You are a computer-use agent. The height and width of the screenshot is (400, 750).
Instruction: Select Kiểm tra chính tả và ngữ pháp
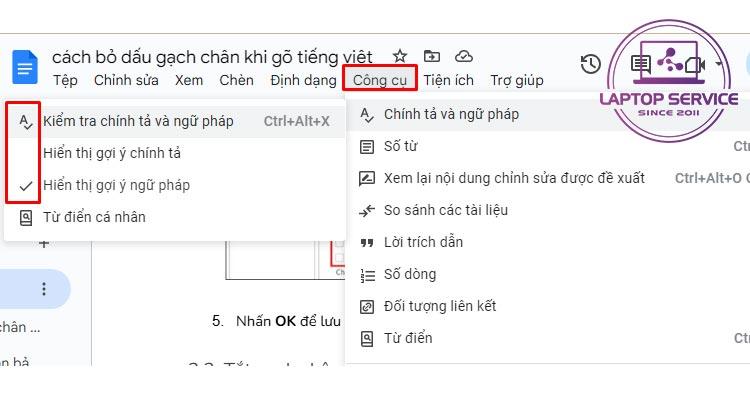click(x=138, y=121)
